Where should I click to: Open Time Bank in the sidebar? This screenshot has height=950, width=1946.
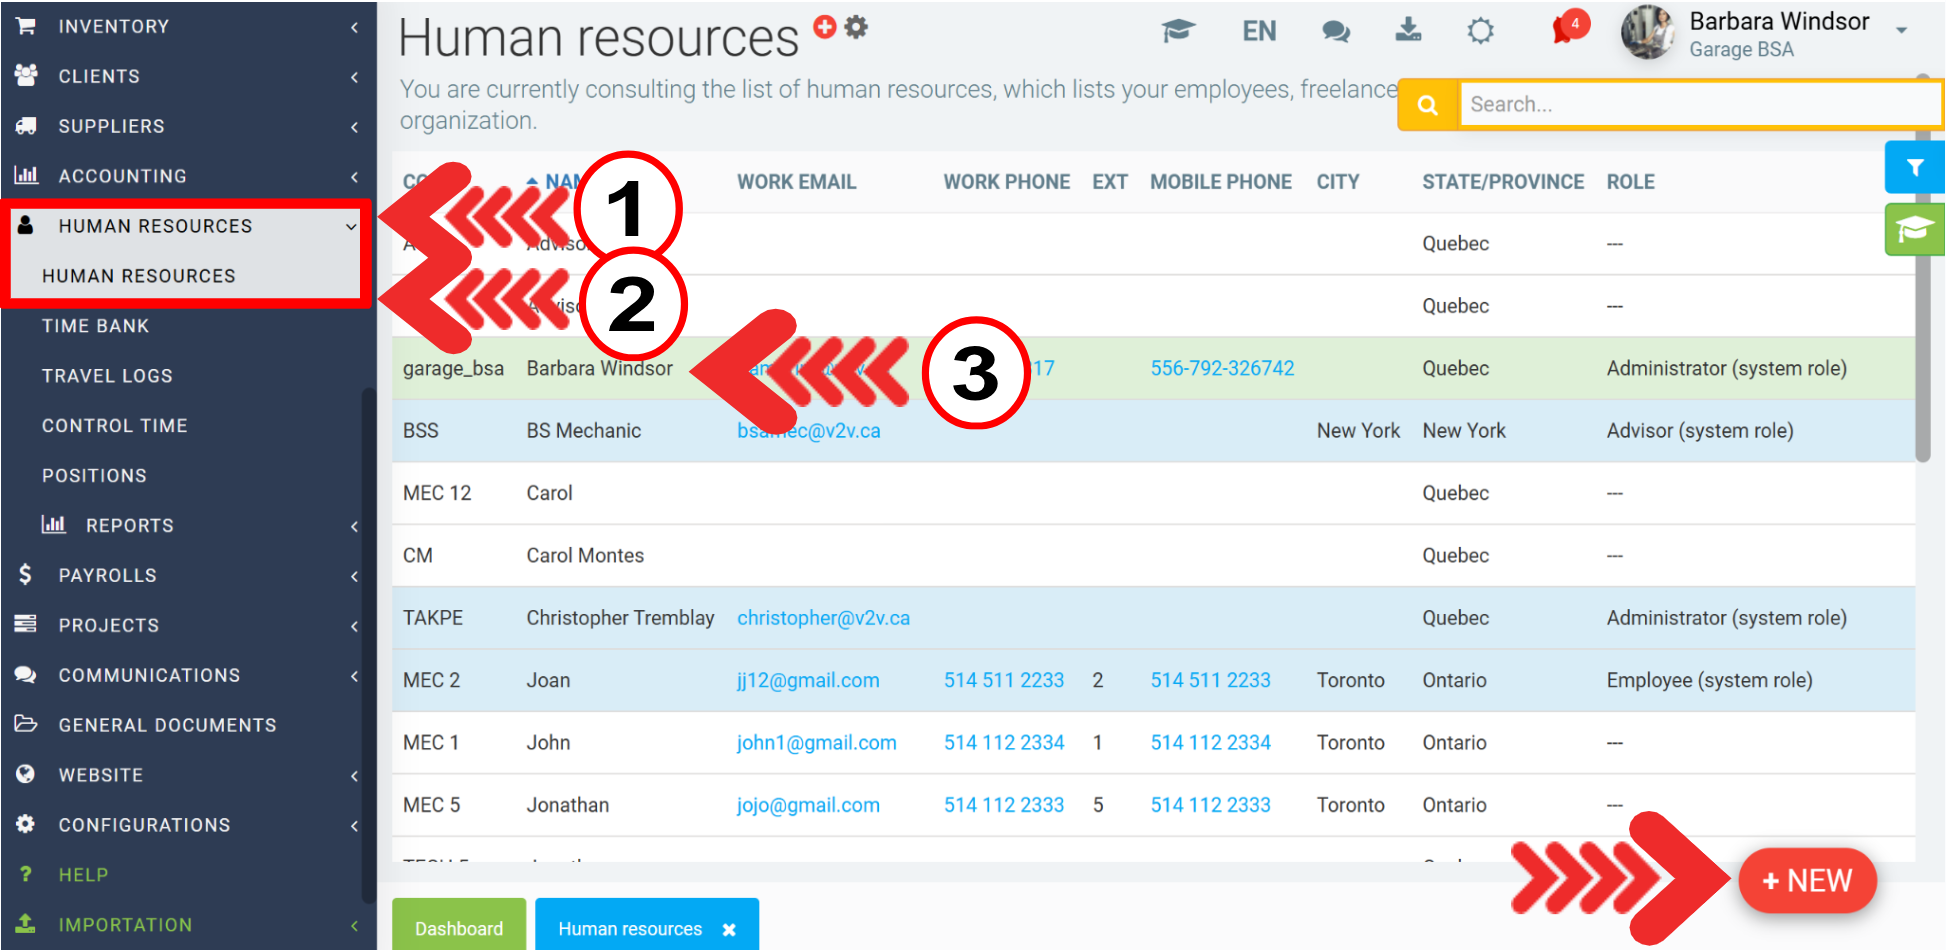(95, 326)
